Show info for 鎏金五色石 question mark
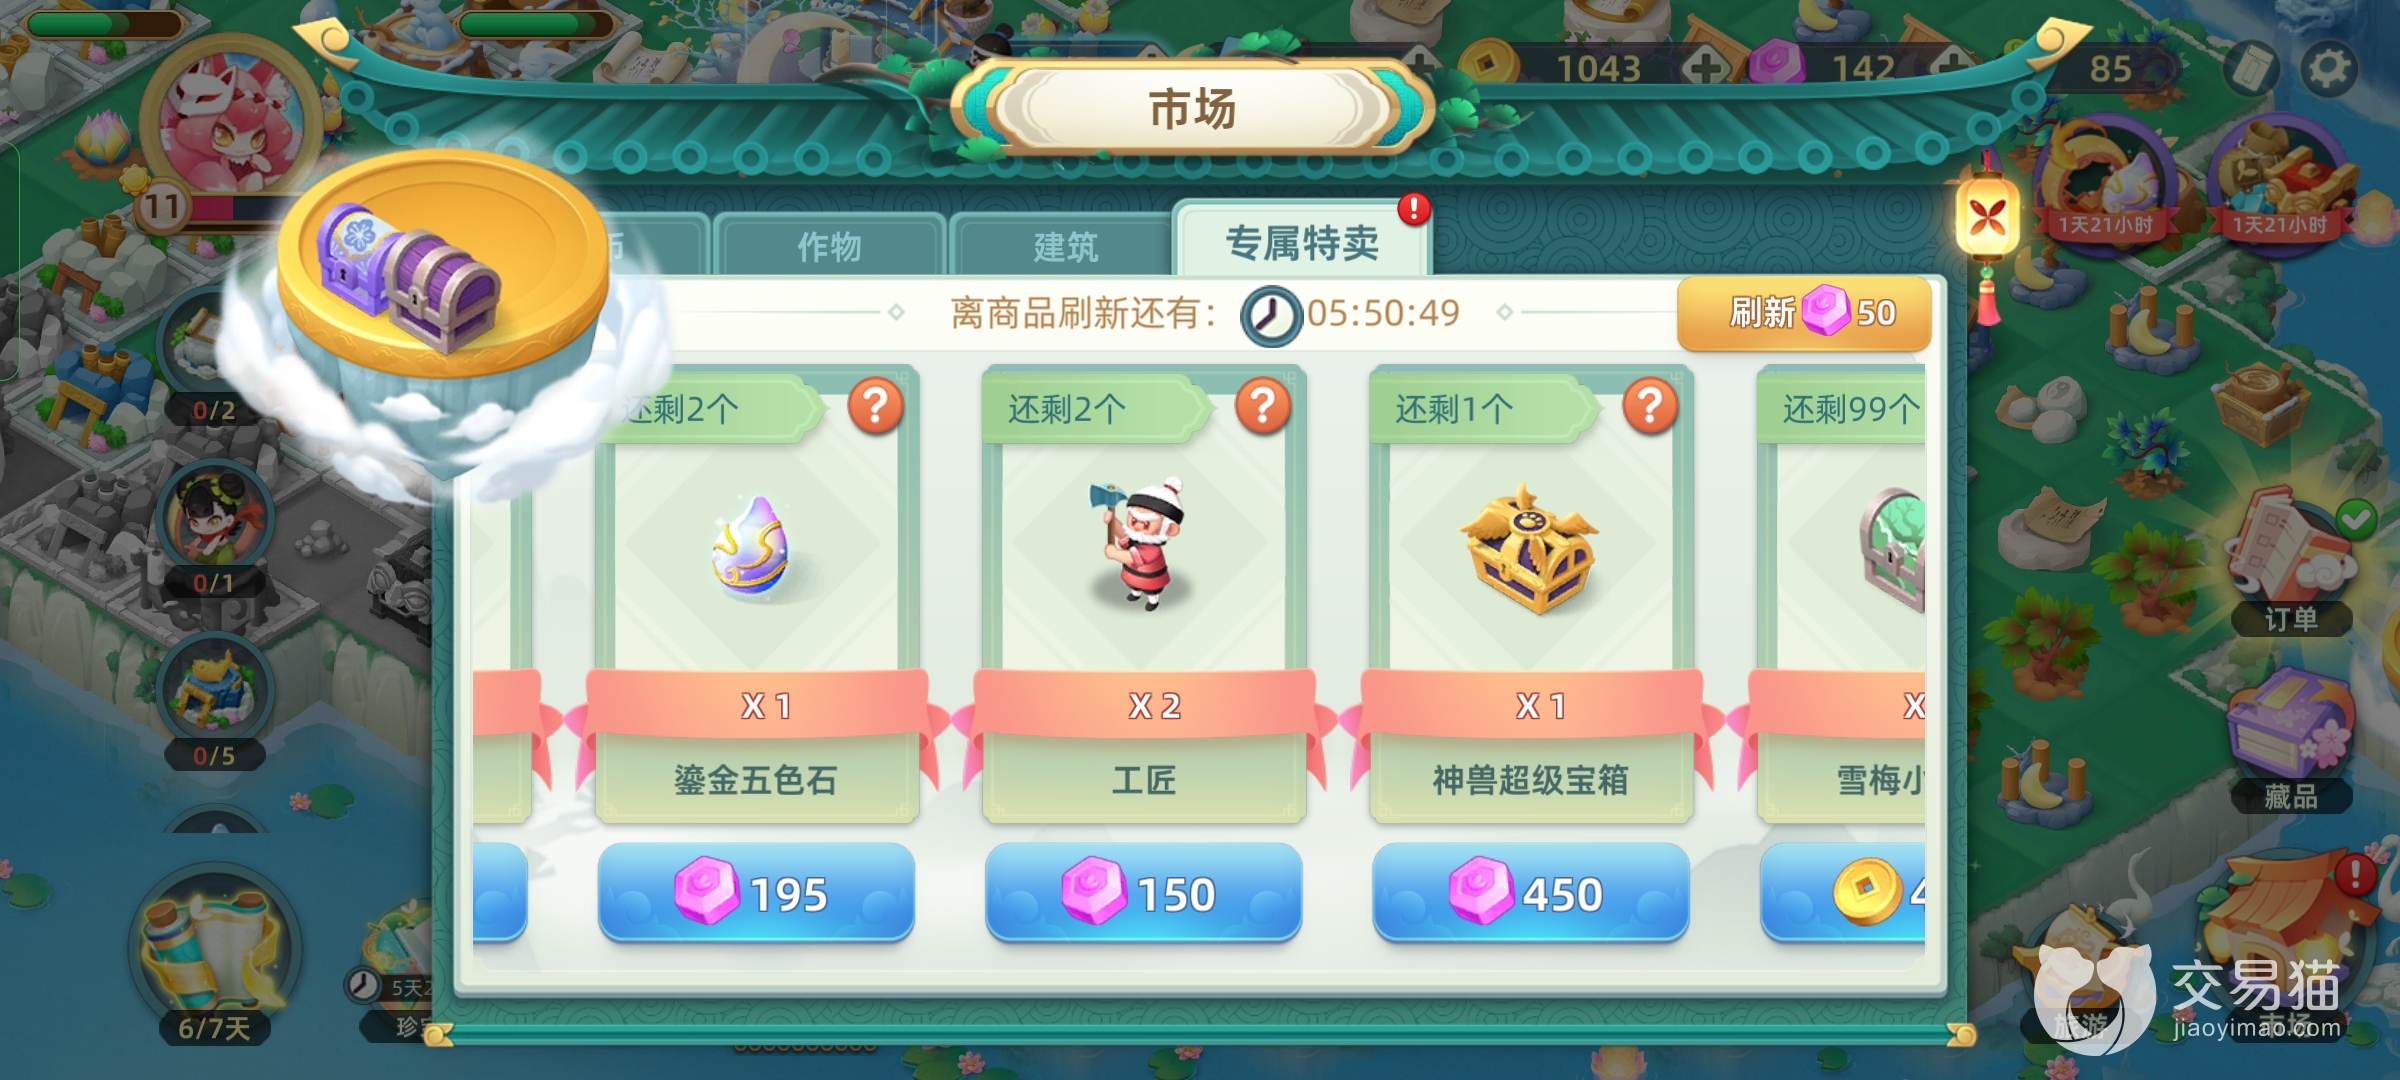Viewport: 2400px width, 1080px height. (876, 405)
